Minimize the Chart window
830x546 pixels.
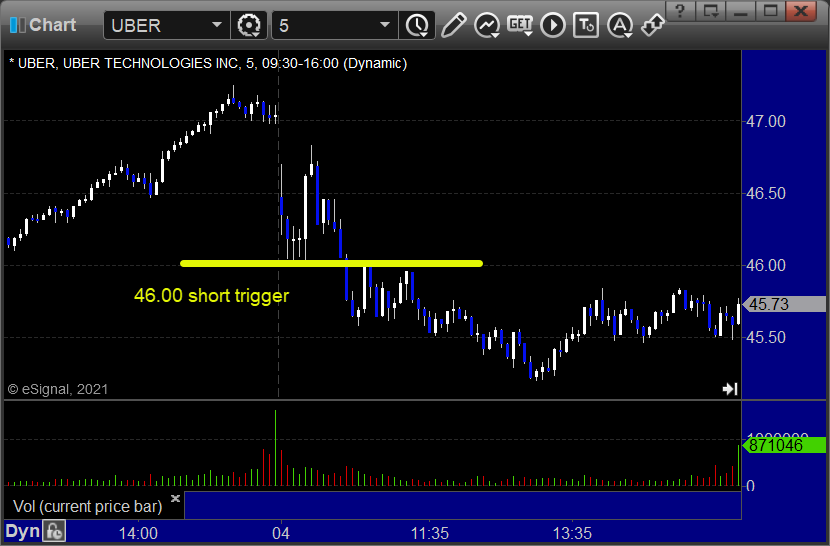(741, 11)
